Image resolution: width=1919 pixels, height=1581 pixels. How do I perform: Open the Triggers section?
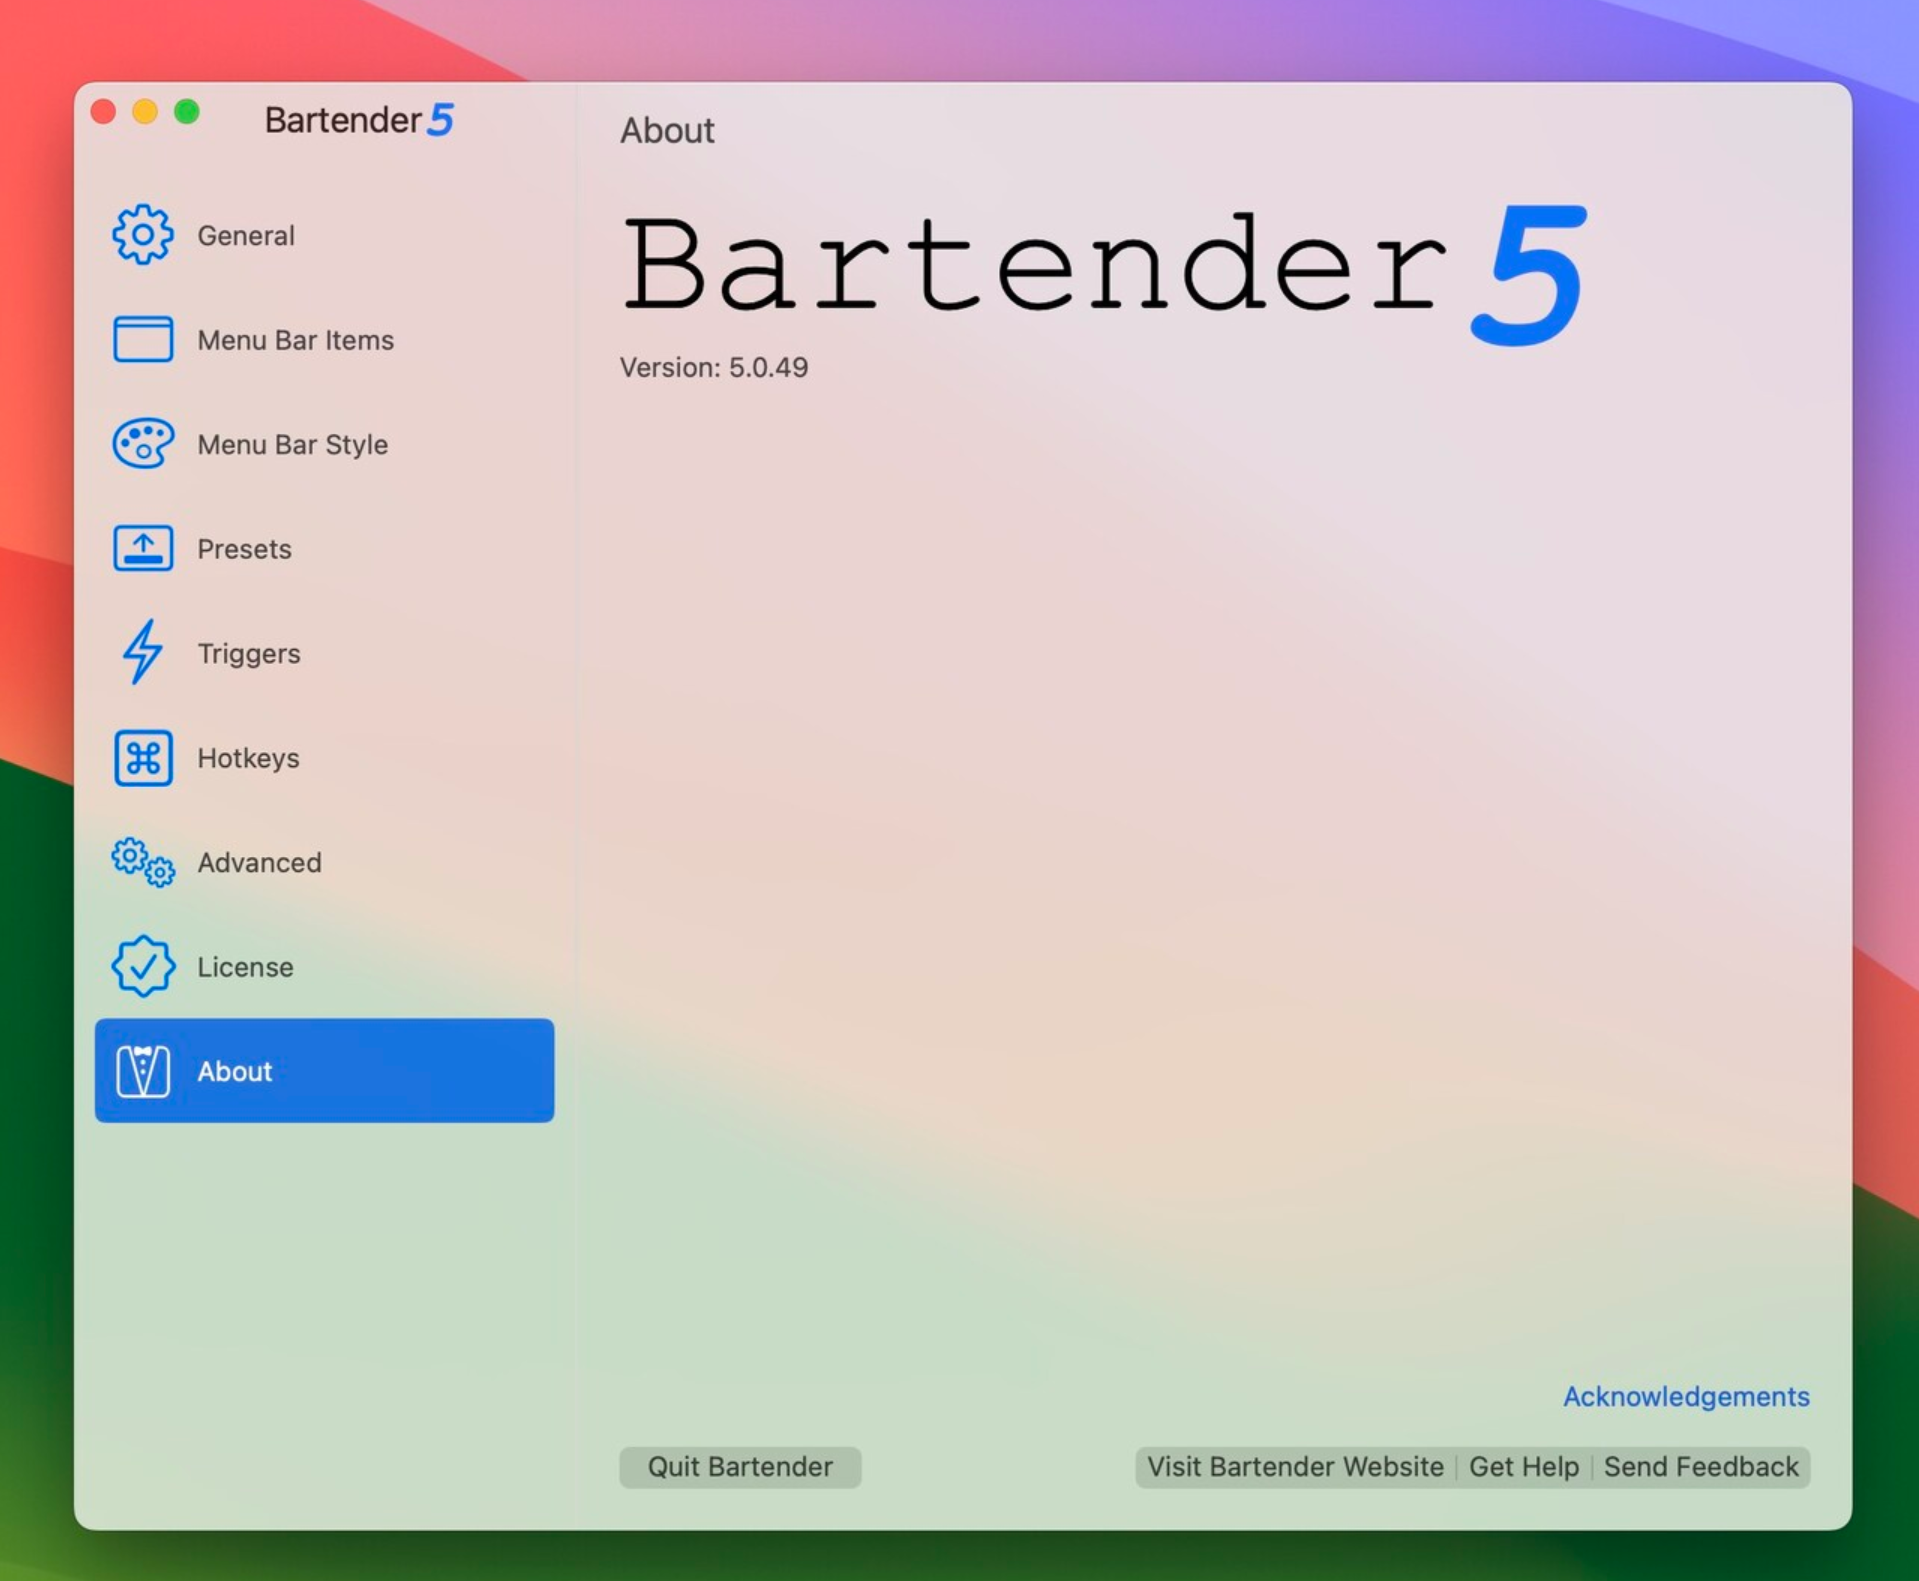(248, 653)
